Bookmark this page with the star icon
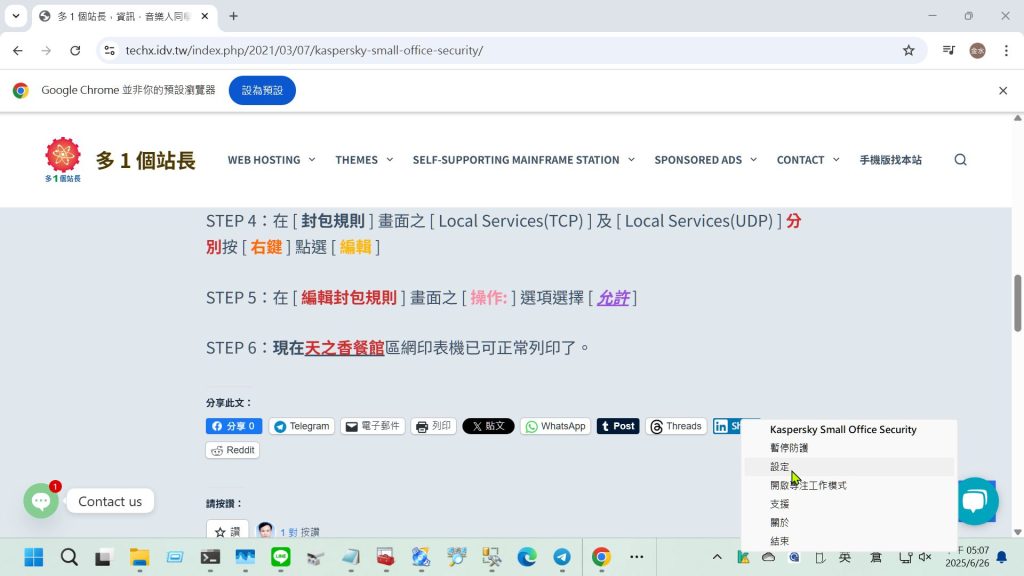This screenshot has width=1024, height=576. click(908, 50)
